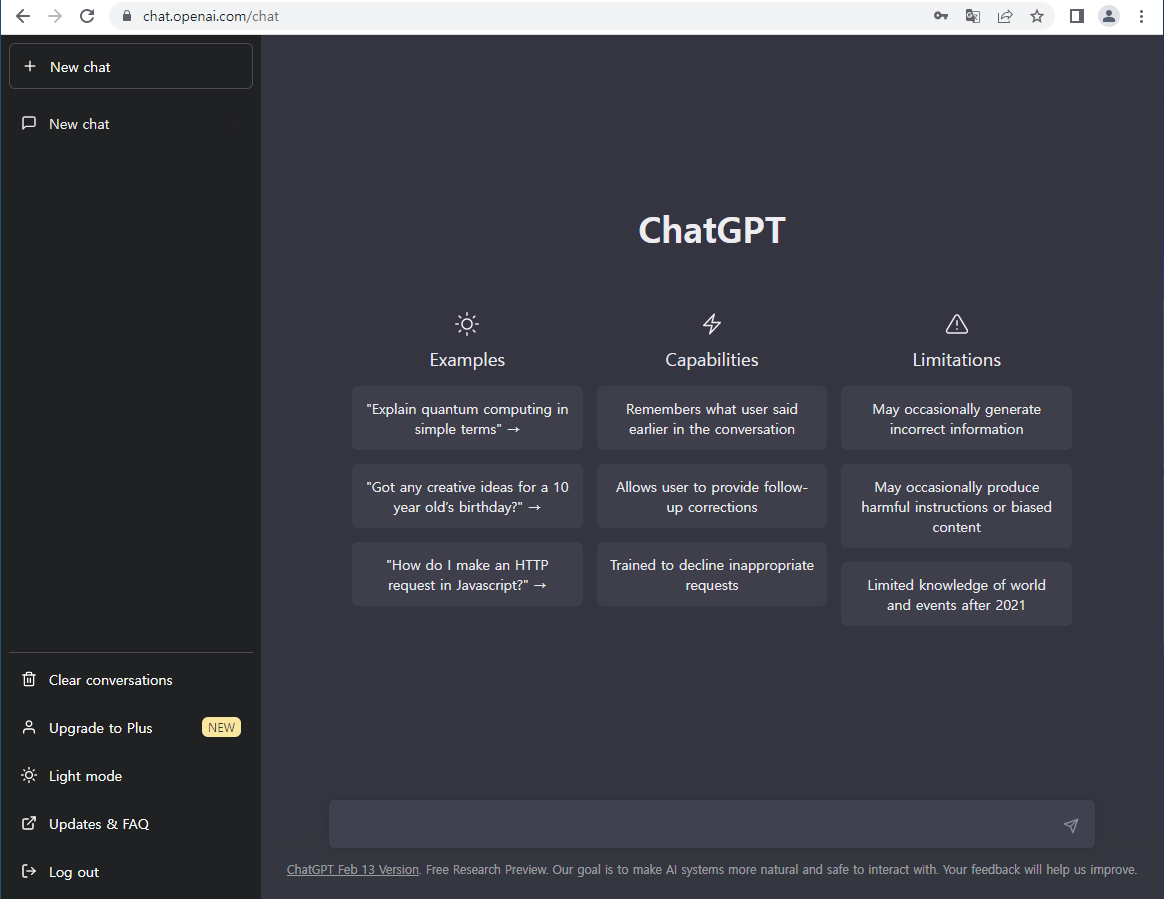Click "Trained to decline inappropriate requests" card
The width and height of the screenshot is (1164, 899).
point(712,574)
